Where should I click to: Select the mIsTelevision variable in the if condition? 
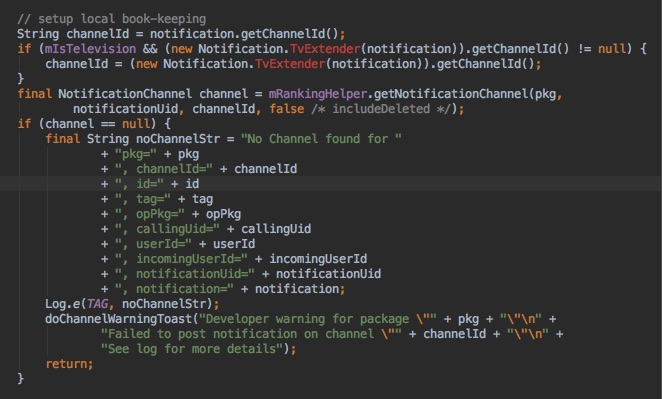[90, 49]
